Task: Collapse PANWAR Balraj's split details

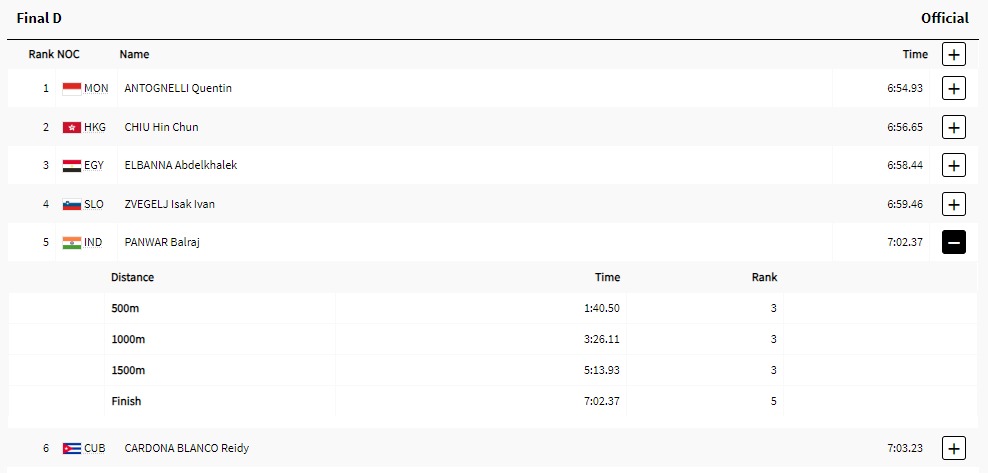Action: tap(954, 242)
